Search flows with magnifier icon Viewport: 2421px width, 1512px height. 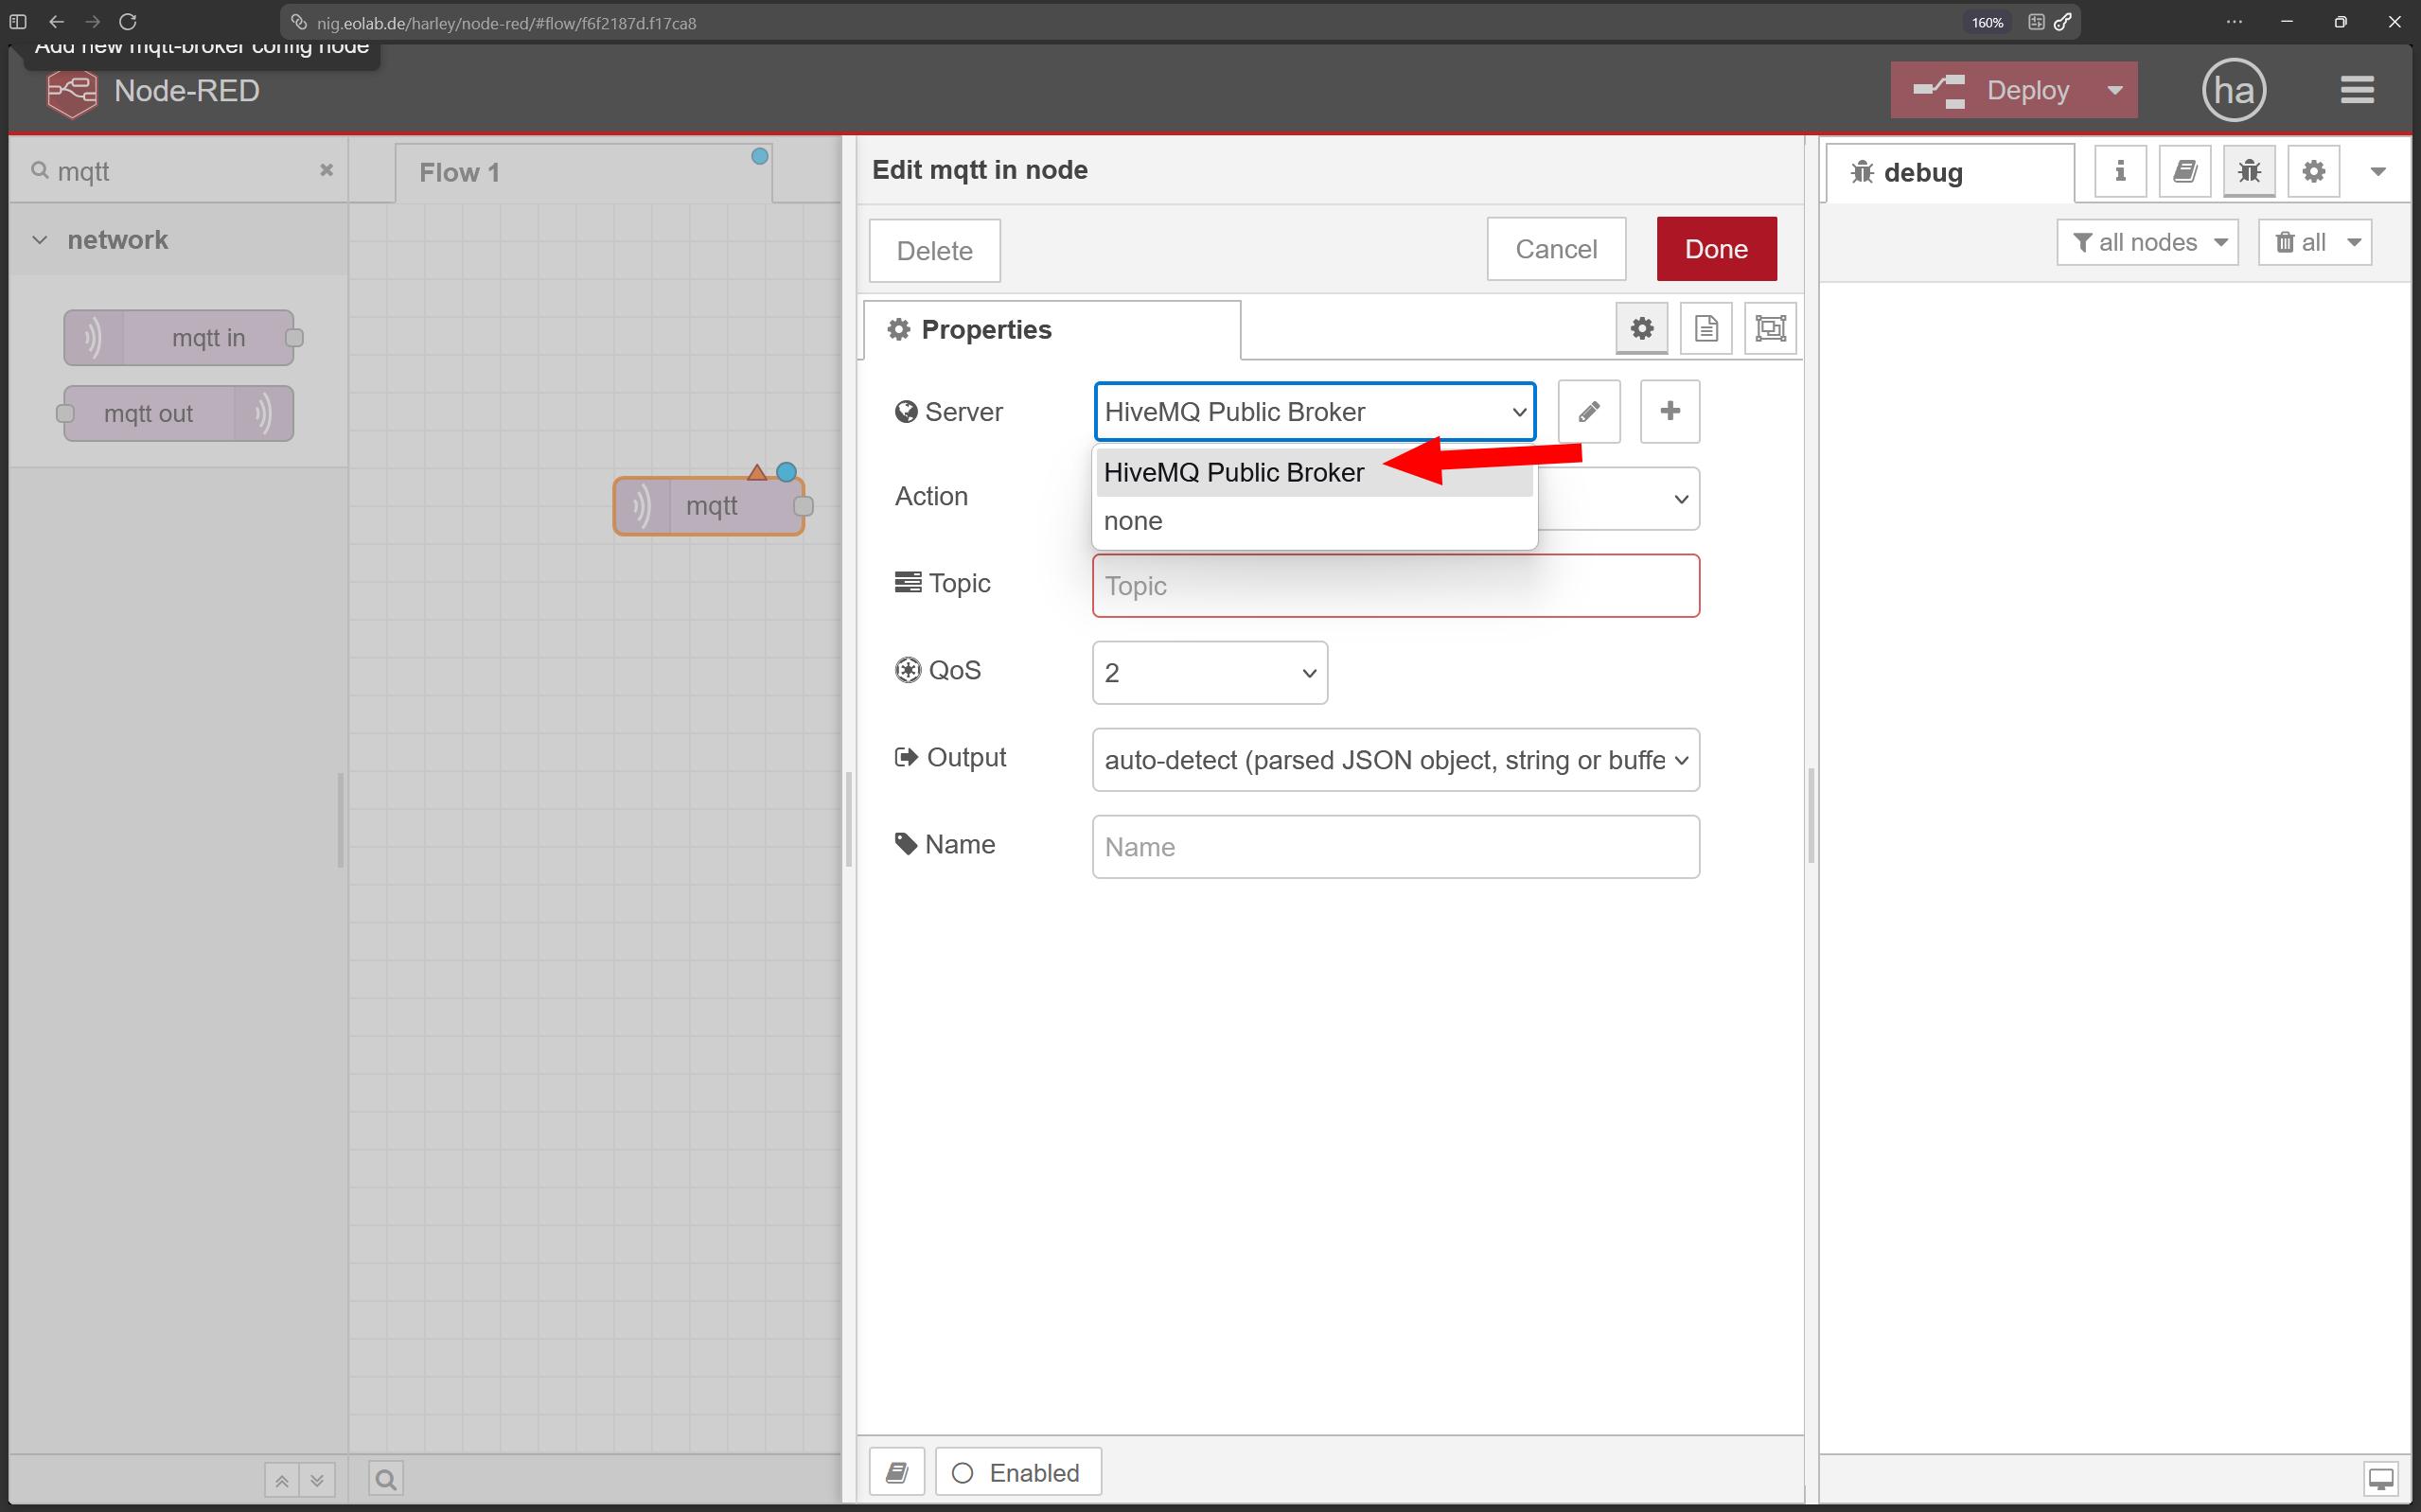386,1478
